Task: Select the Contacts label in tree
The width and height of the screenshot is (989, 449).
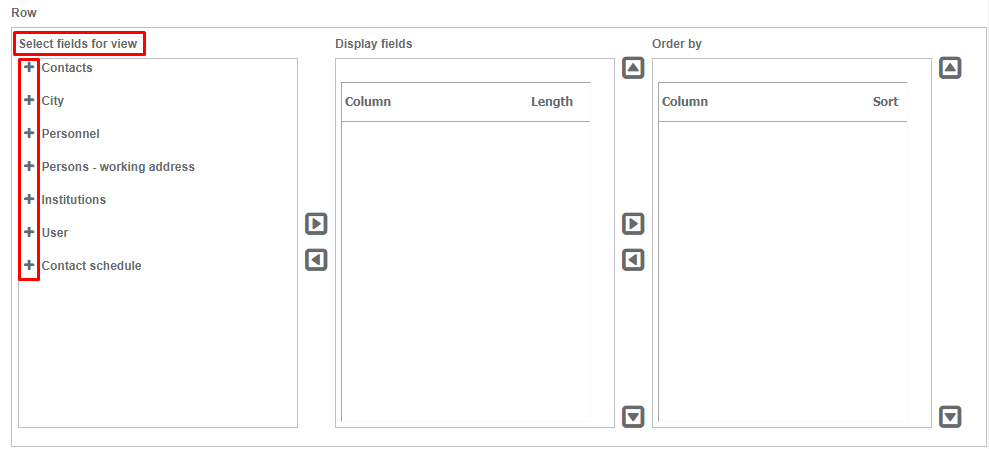Action: pyautogui.click(x=67, y=68)
